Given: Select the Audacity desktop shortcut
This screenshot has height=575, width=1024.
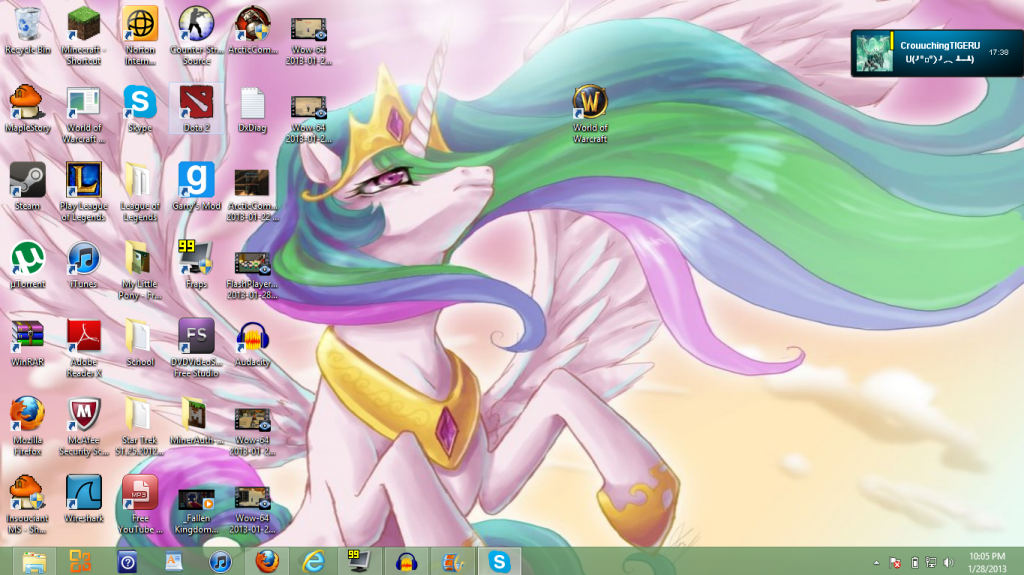Looking at the screenshot, I should click(x=252, y=343).
